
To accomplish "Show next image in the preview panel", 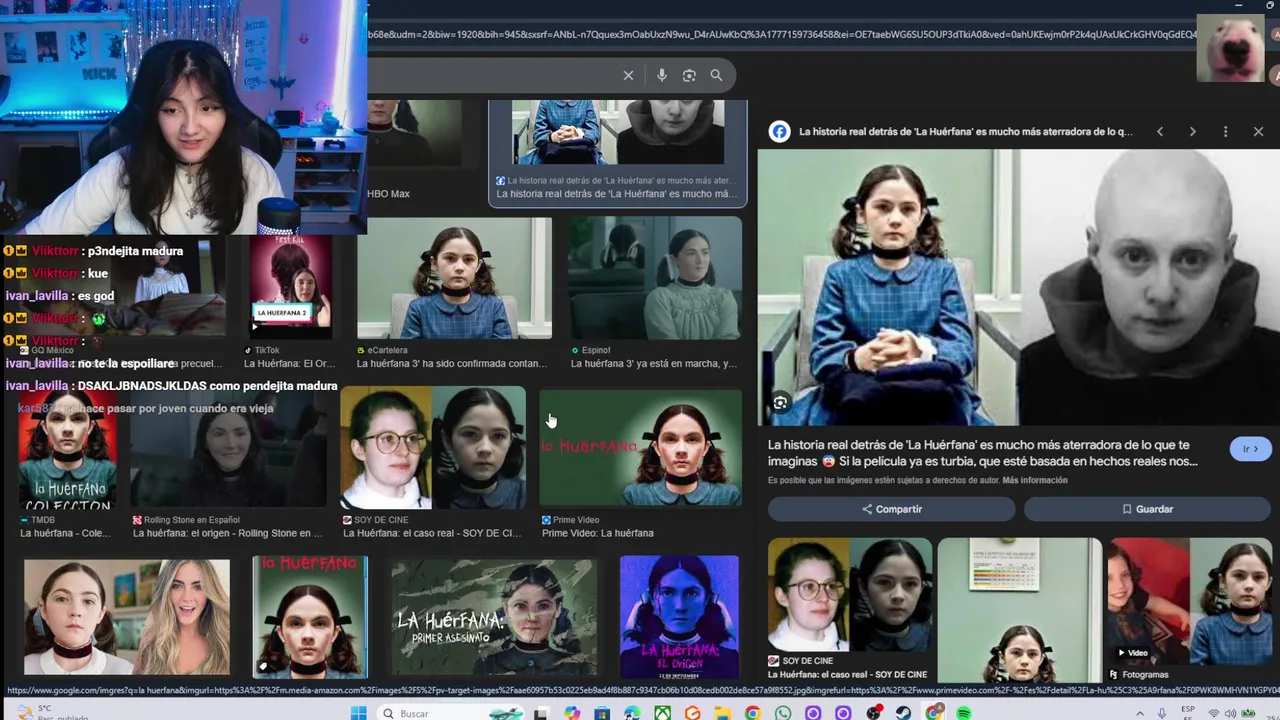I will pos(1192,131).
